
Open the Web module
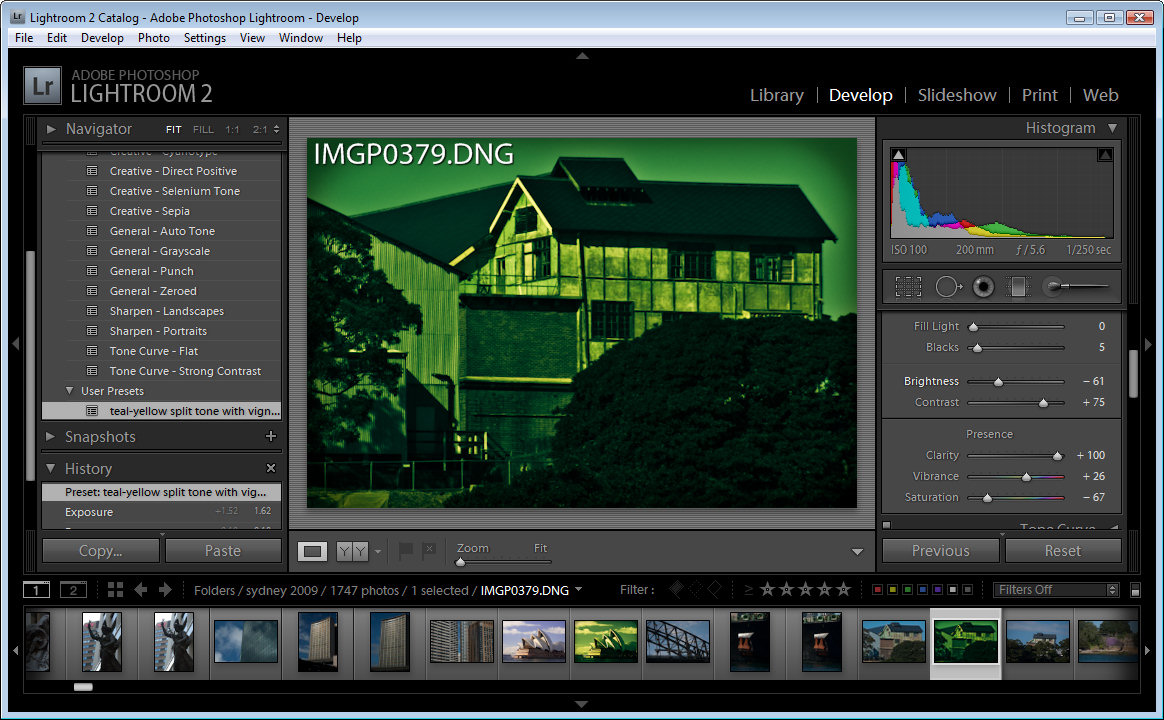[x=1100, y=95]
